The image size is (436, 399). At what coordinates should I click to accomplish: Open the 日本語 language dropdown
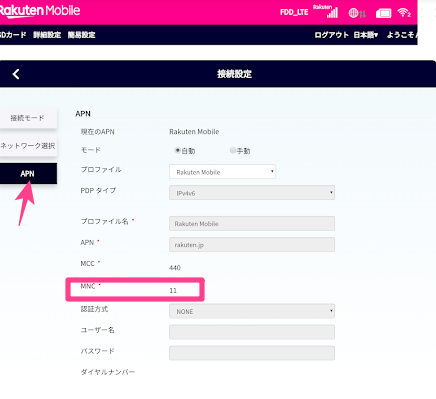[x=366, y=35]
